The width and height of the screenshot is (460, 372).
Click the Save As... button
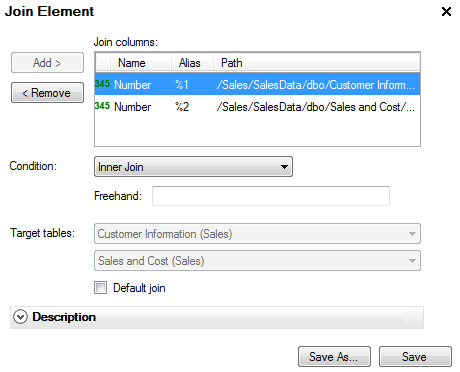pos(334,357)
